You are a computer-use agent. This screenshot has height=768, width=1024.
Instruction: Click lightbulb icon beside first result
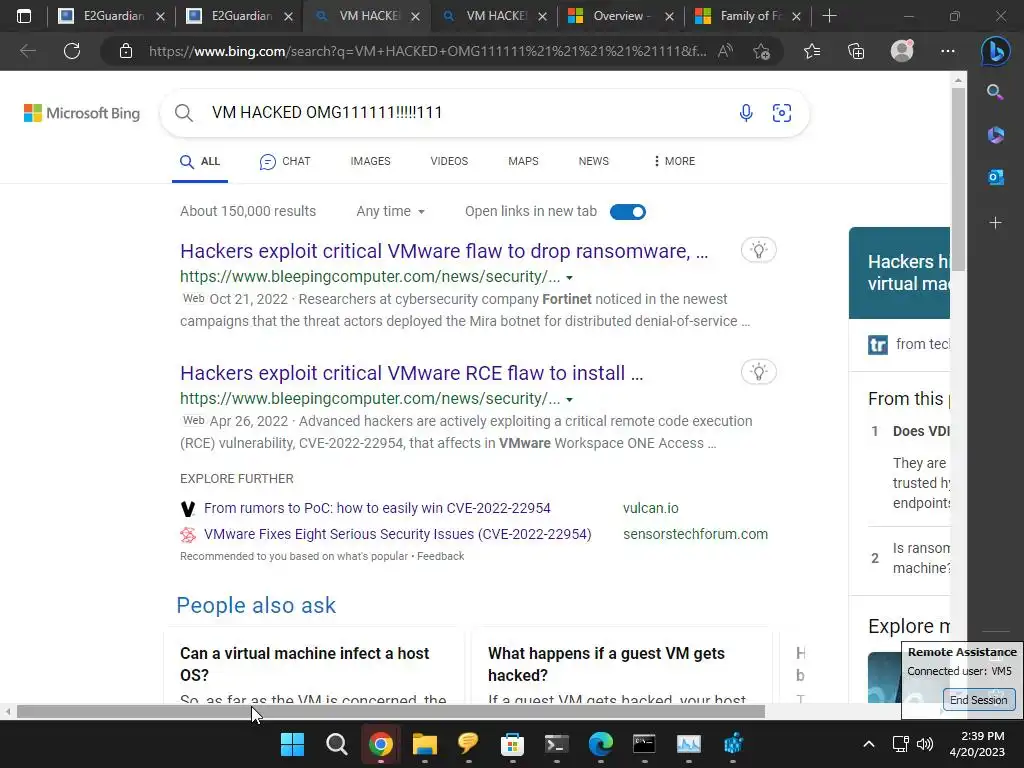click(x=758, y=250)
